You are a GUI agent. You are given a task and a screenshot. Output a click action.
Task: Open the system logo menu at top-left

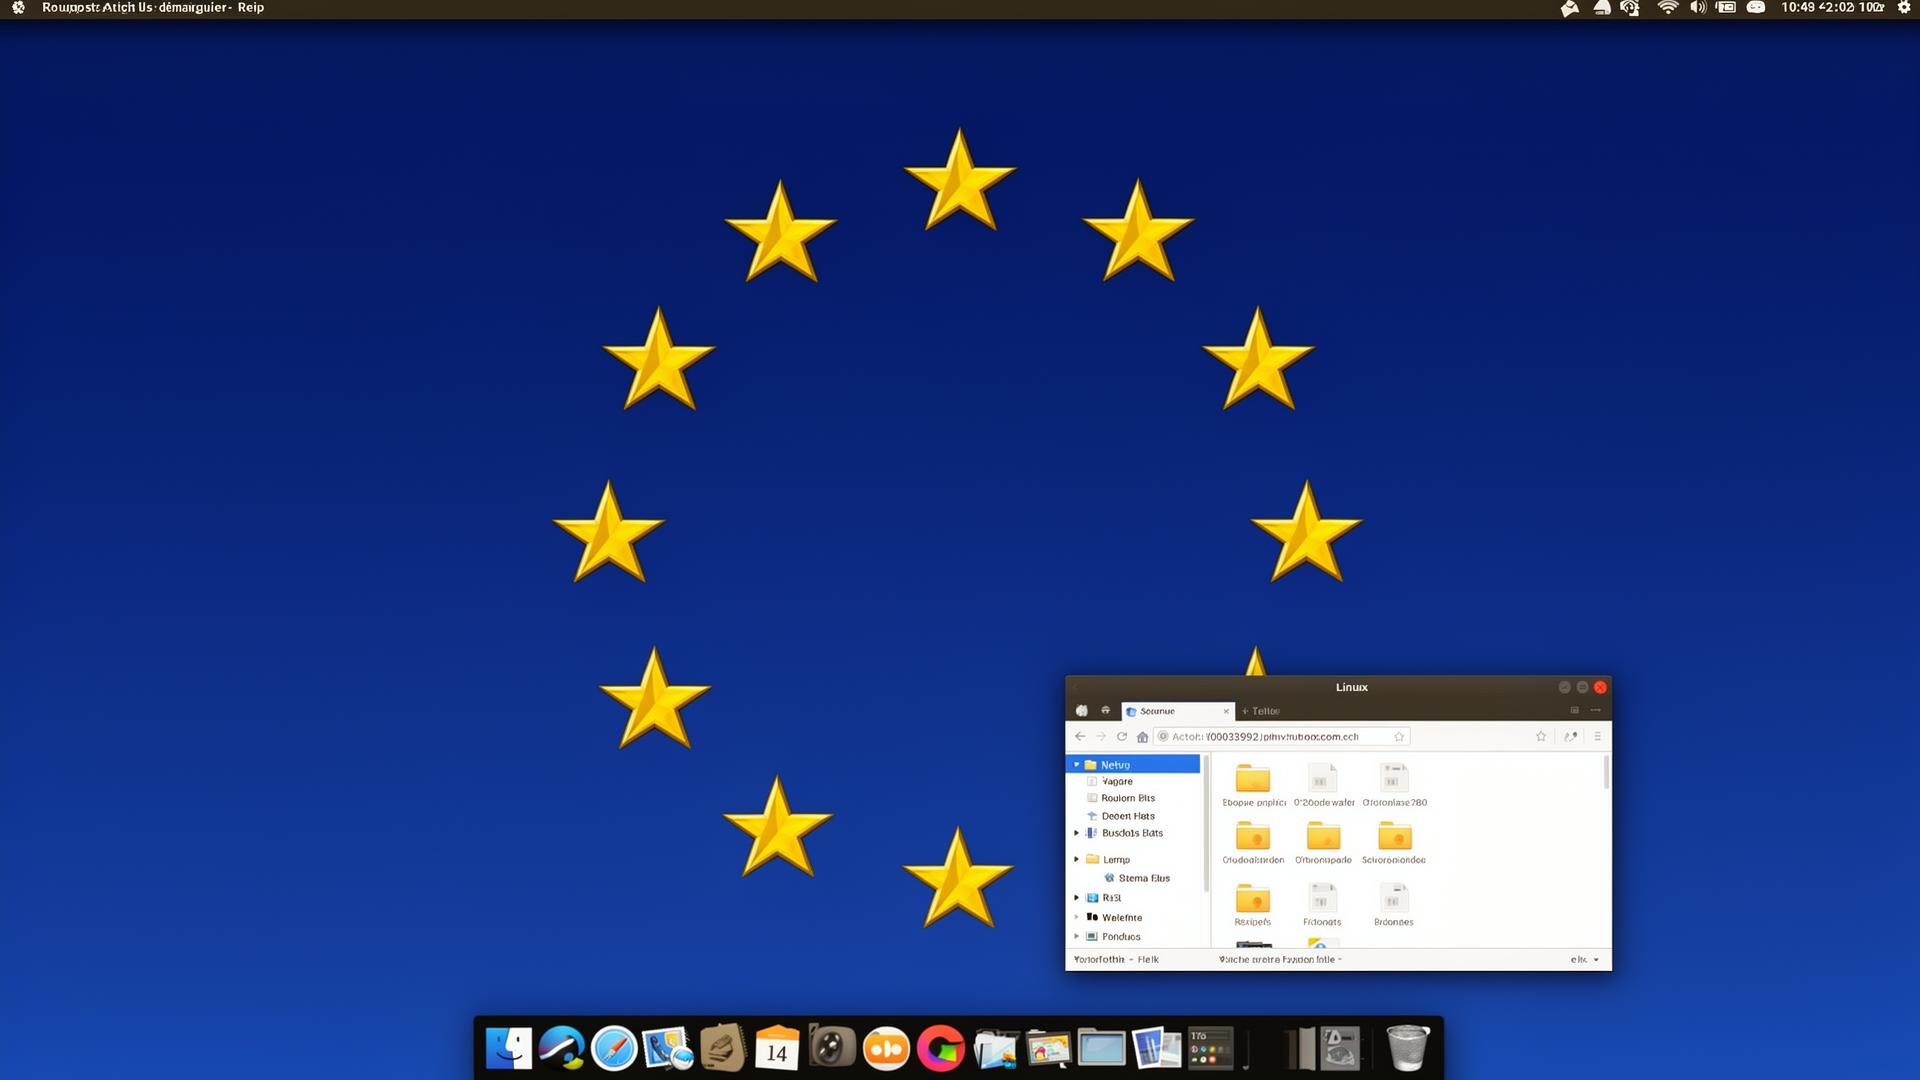pos(18,7)
